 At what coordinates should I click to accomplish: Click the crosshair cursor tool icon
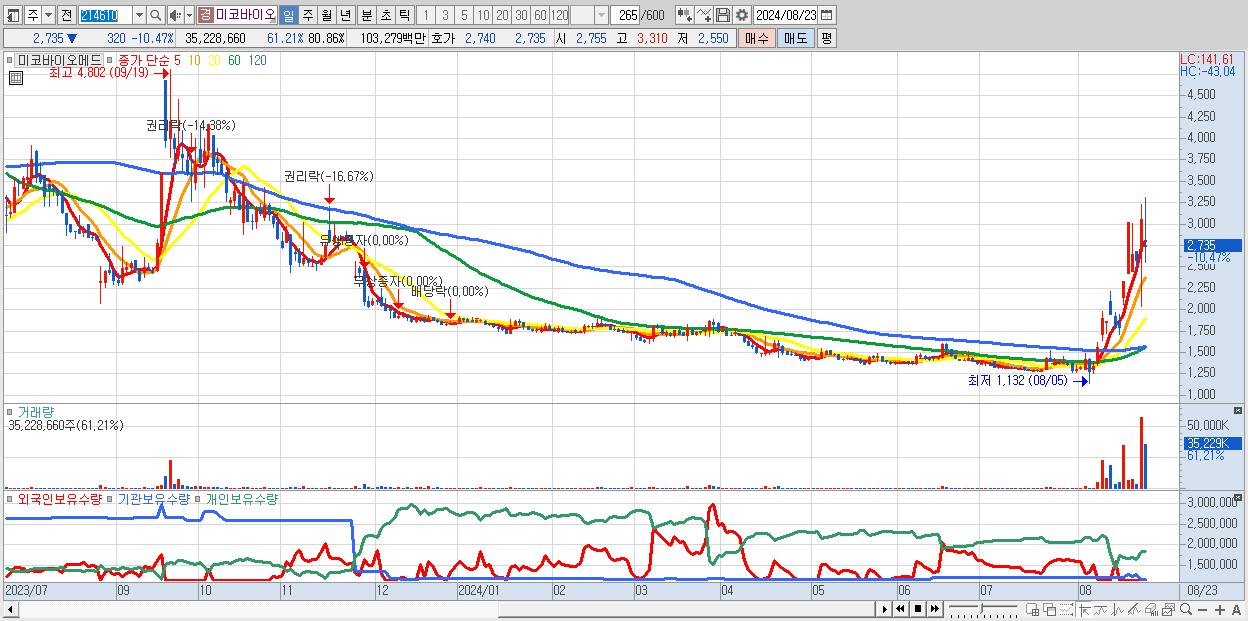[1084, 609]
